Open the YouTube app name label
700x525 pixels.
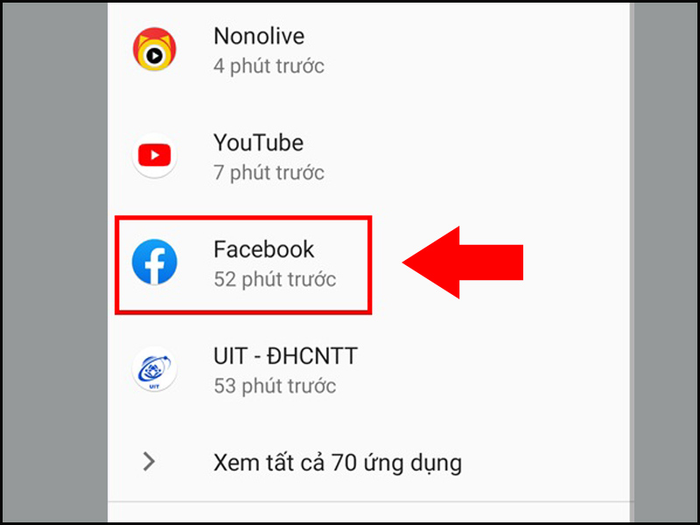point(258,143)
